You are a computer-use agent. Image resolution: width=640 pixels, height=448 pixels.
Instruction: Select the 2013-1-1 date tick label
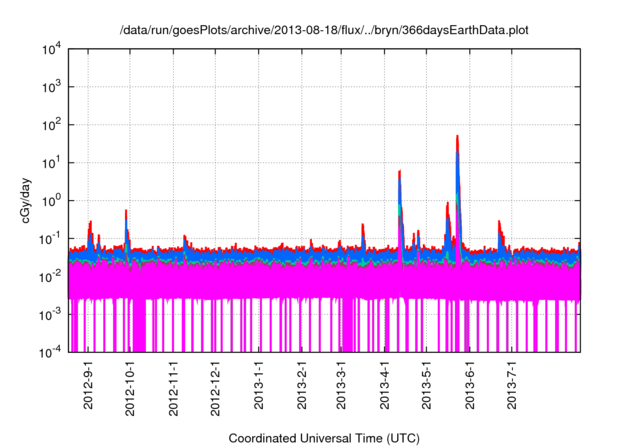258,387
